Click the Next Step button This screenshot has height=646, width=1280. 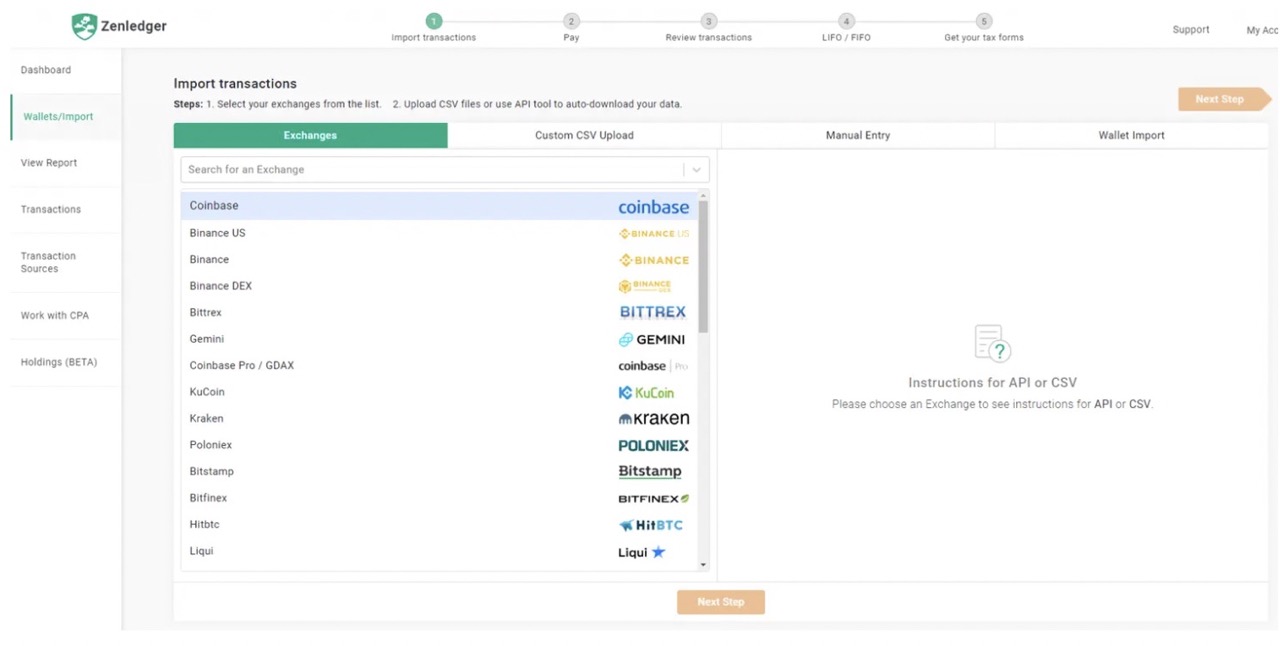(x=721, y=602)
